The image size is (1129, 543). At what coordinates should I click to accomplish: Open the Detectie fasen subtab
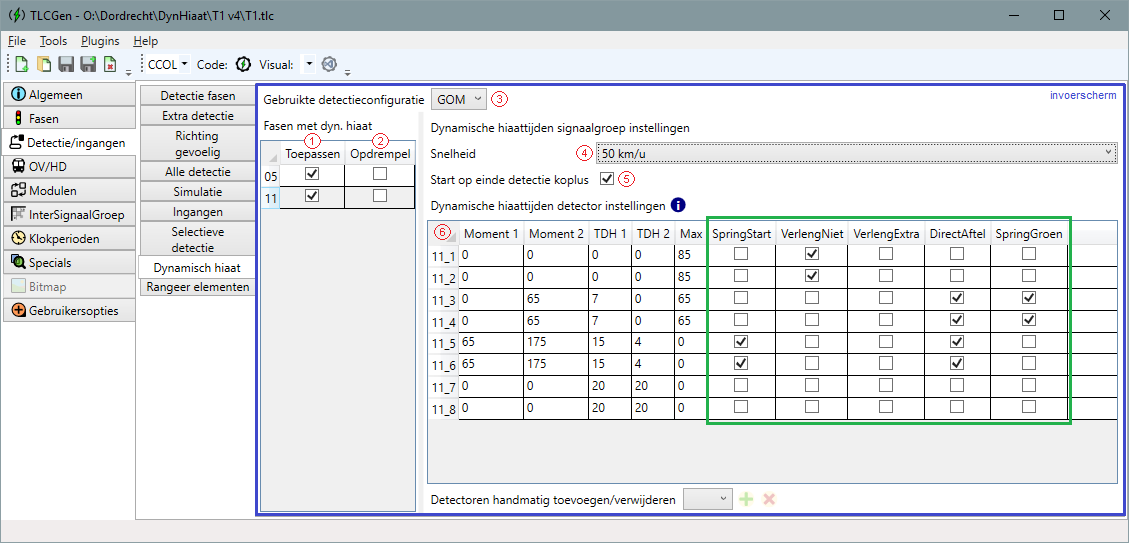click(197, 96)
